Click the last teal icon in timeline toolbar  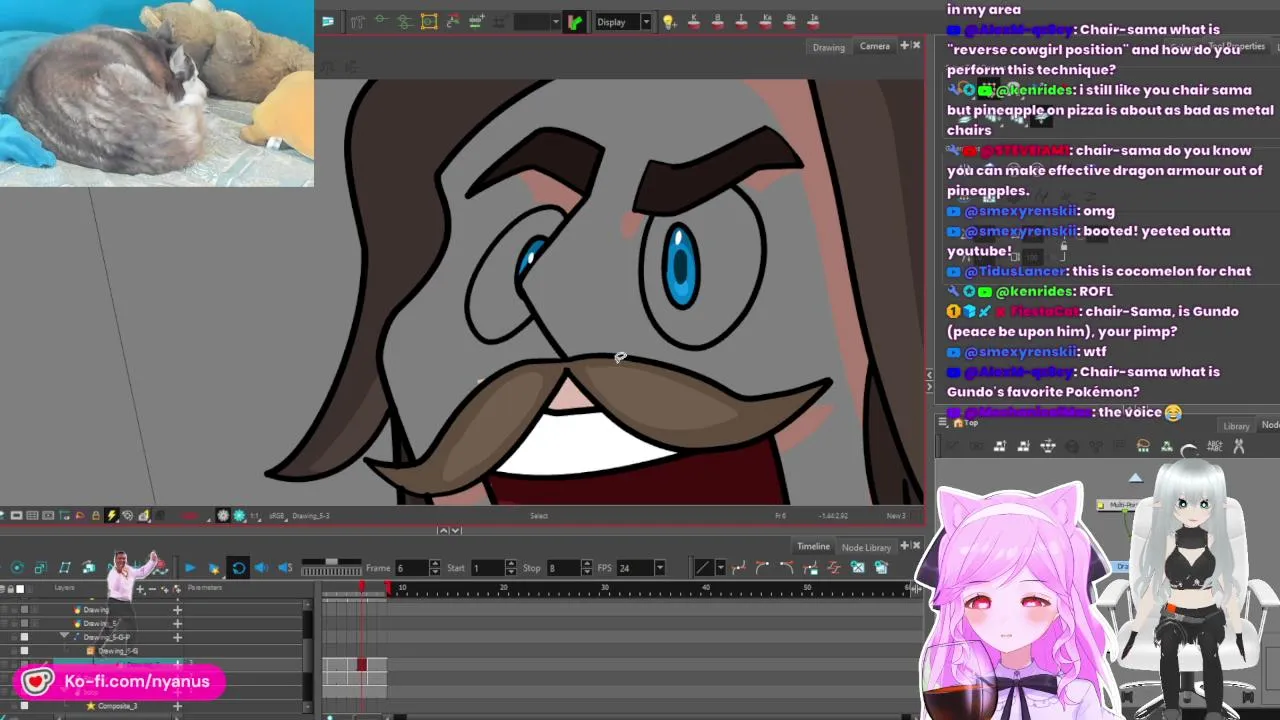pos(881,568)
